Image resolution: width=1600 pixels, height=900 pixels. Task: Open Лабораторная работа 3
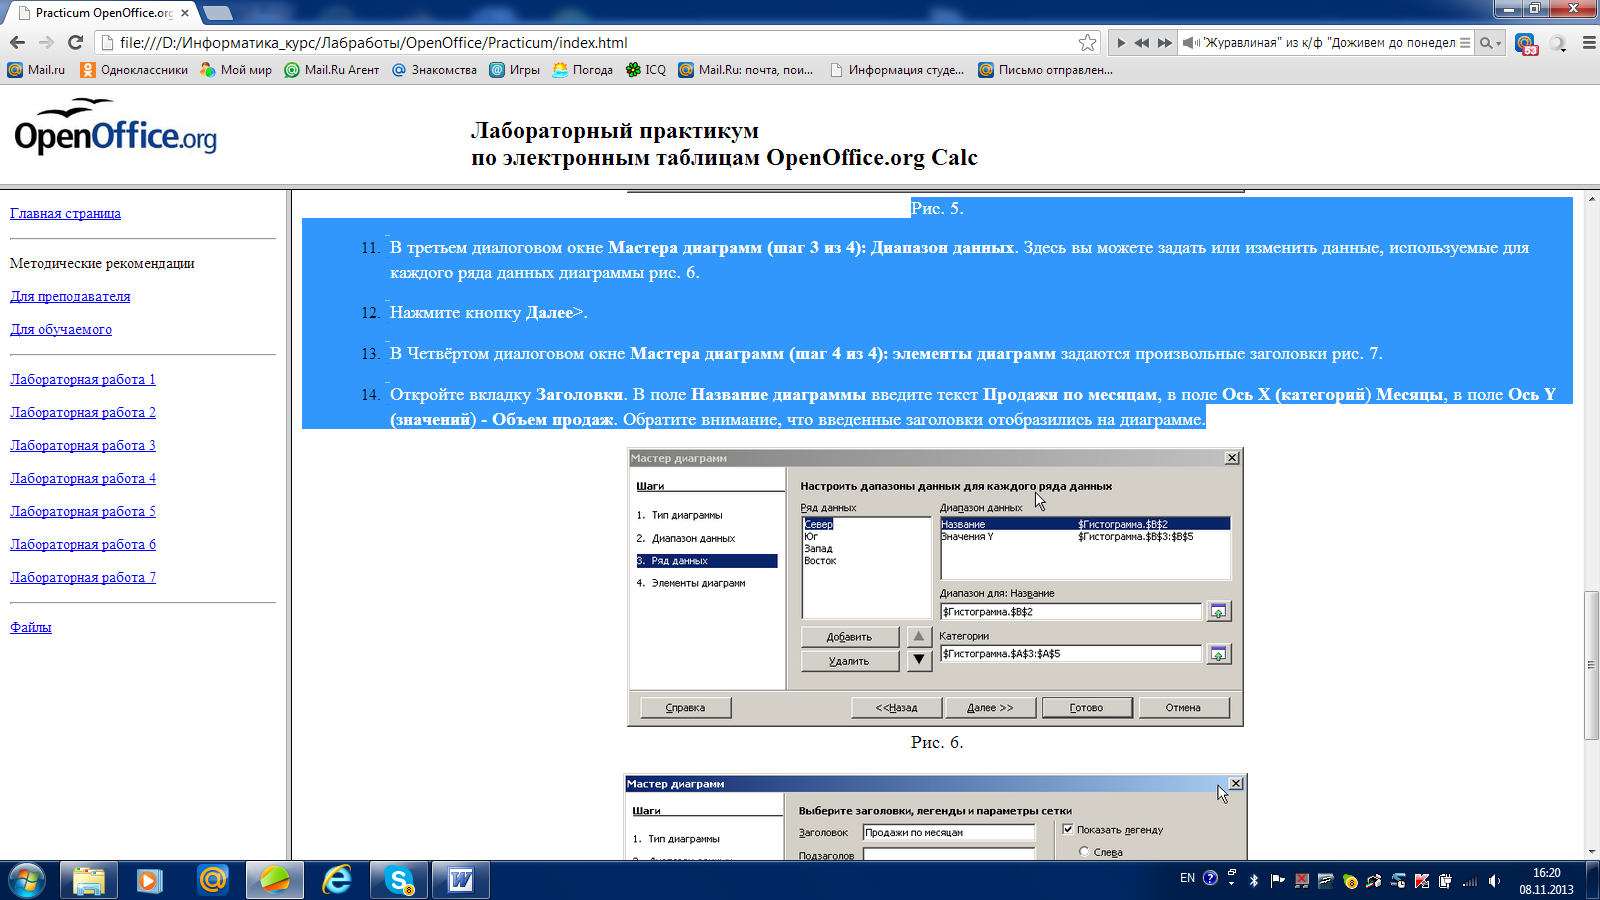(x=83, y=445)
